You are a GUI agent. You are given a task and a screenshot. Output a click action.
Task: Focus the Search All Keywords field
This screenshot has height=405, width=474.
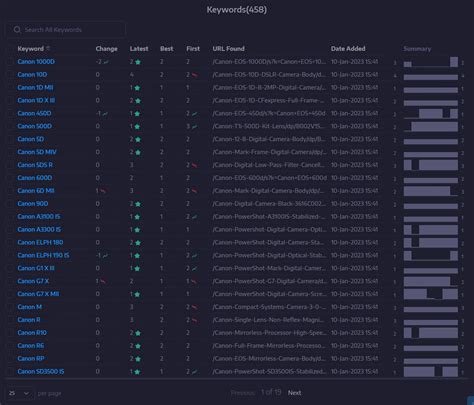[66, 30]
